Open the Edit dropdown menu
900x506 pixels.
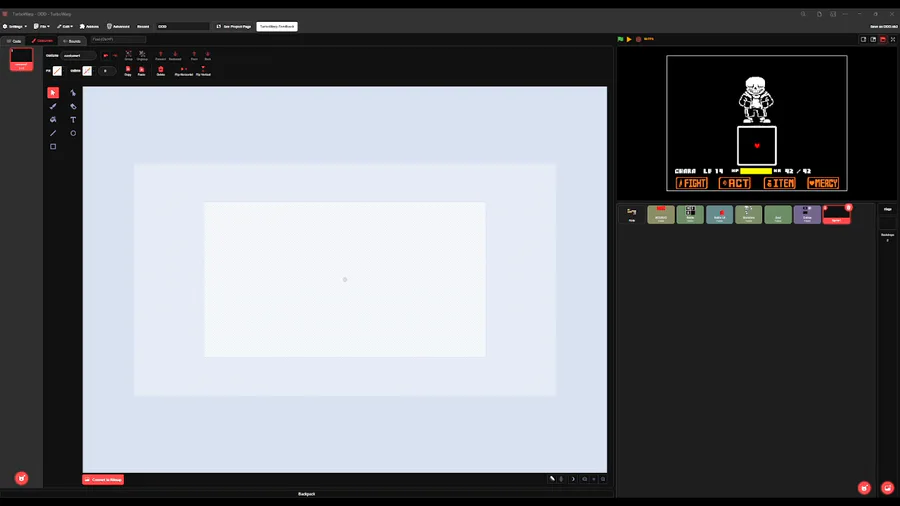pyautogui.click(x=65, y=26)
